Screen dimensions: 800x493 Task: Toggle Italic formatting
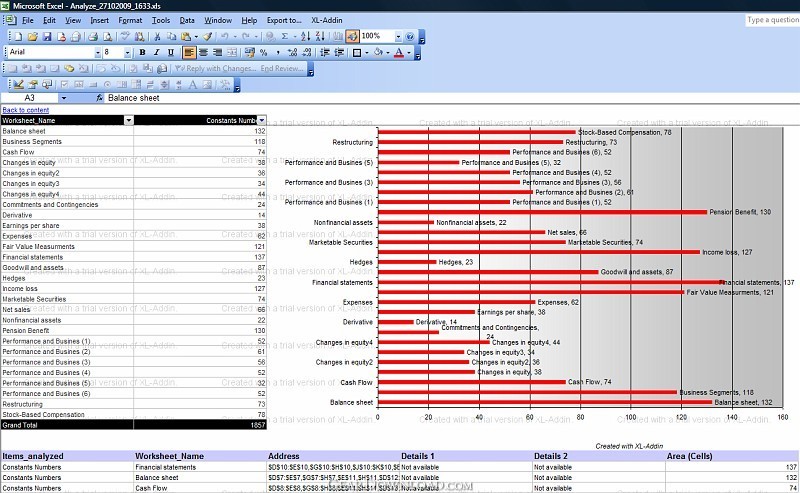coord(156,52)
